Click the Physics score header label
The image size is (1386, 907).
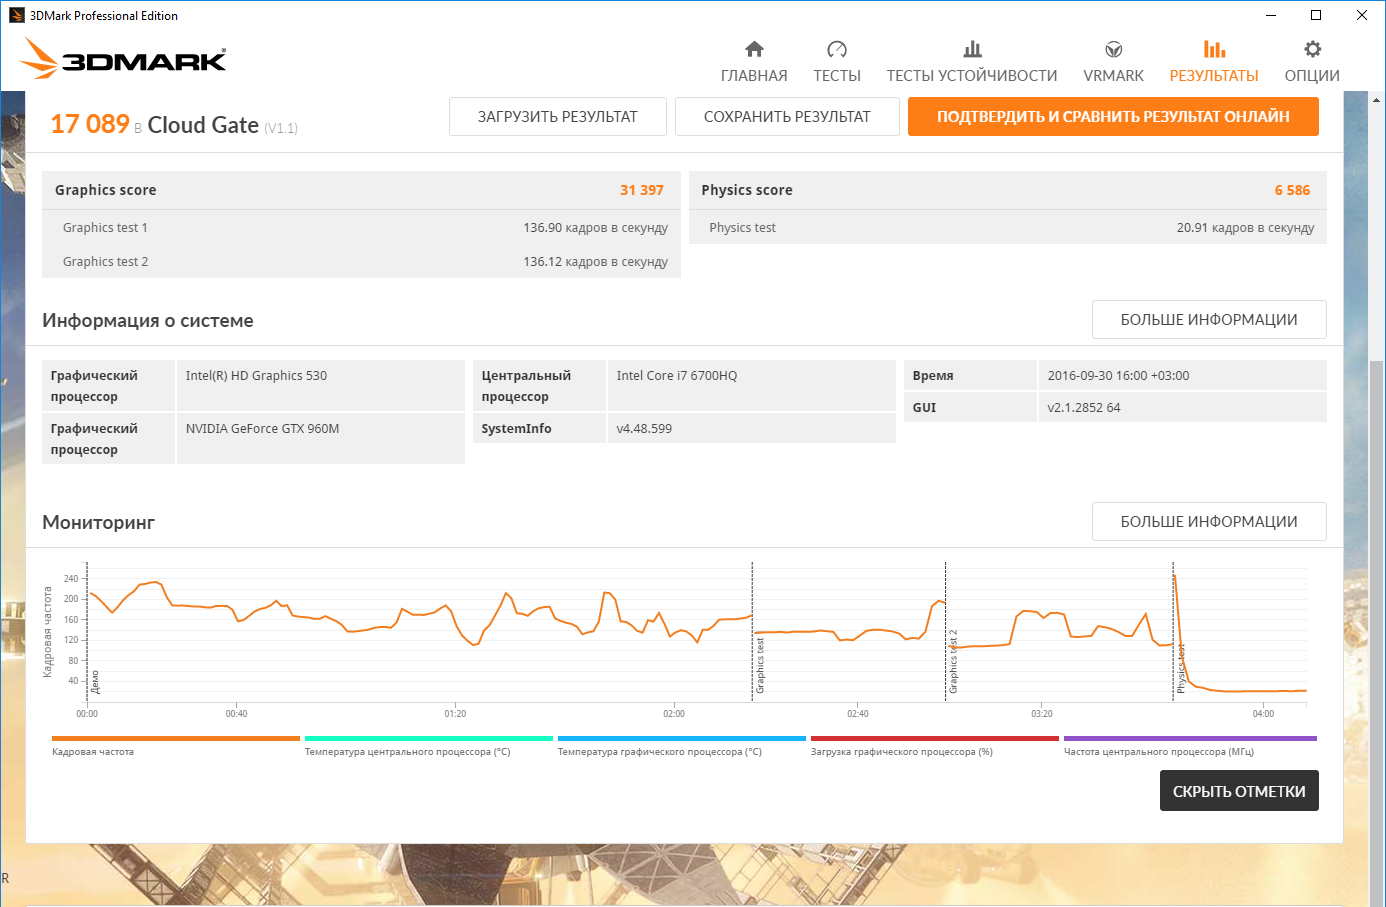pos(746,190)
